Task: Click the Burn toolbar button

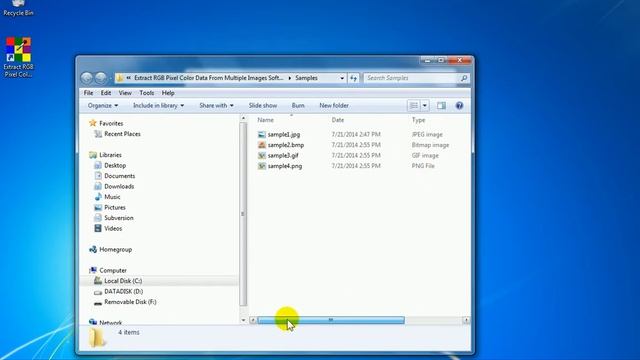Action: (298, 106)
